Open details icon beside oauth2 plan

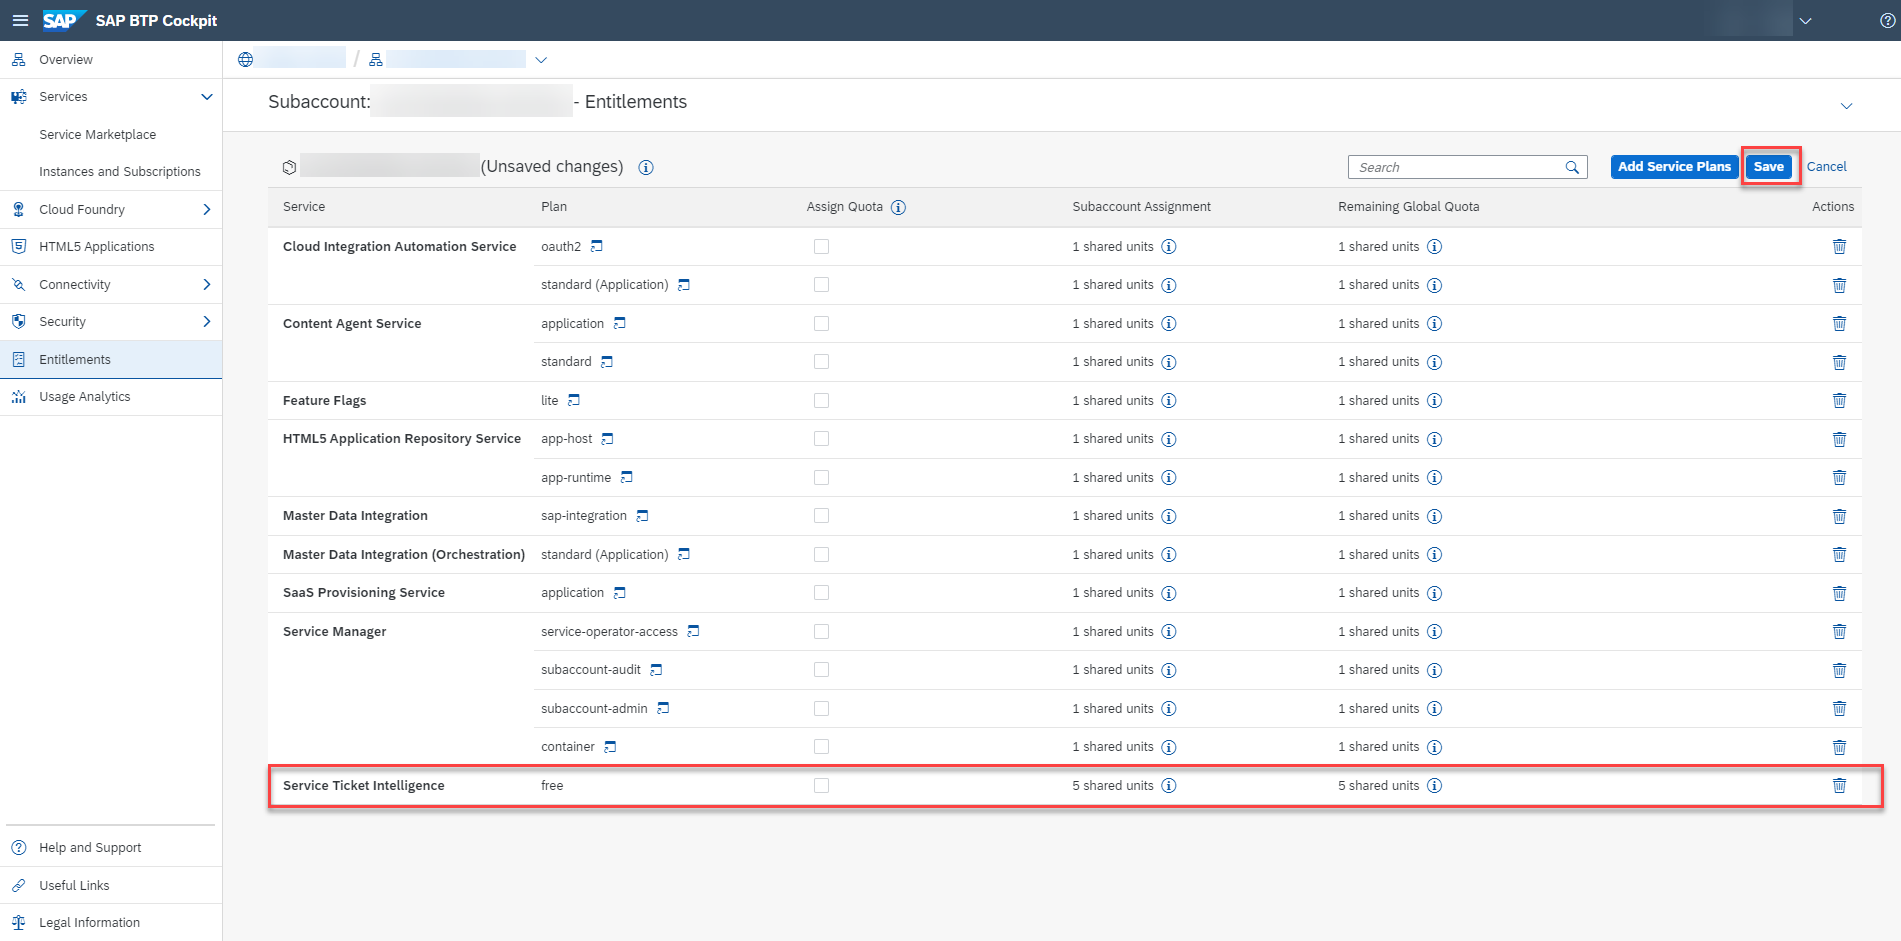597,246
